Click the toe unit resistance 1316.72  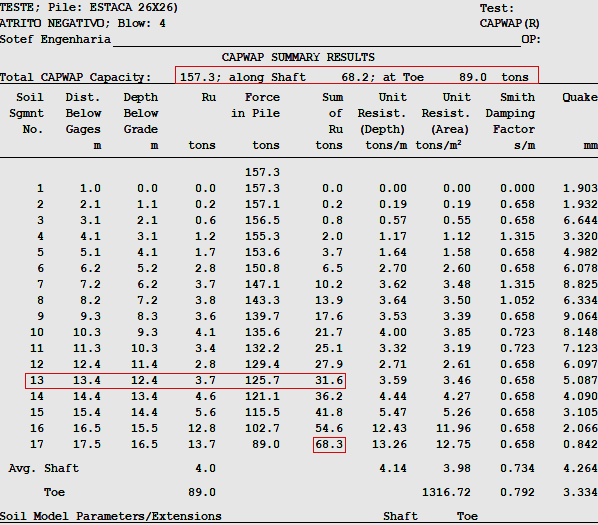[446, 492]
